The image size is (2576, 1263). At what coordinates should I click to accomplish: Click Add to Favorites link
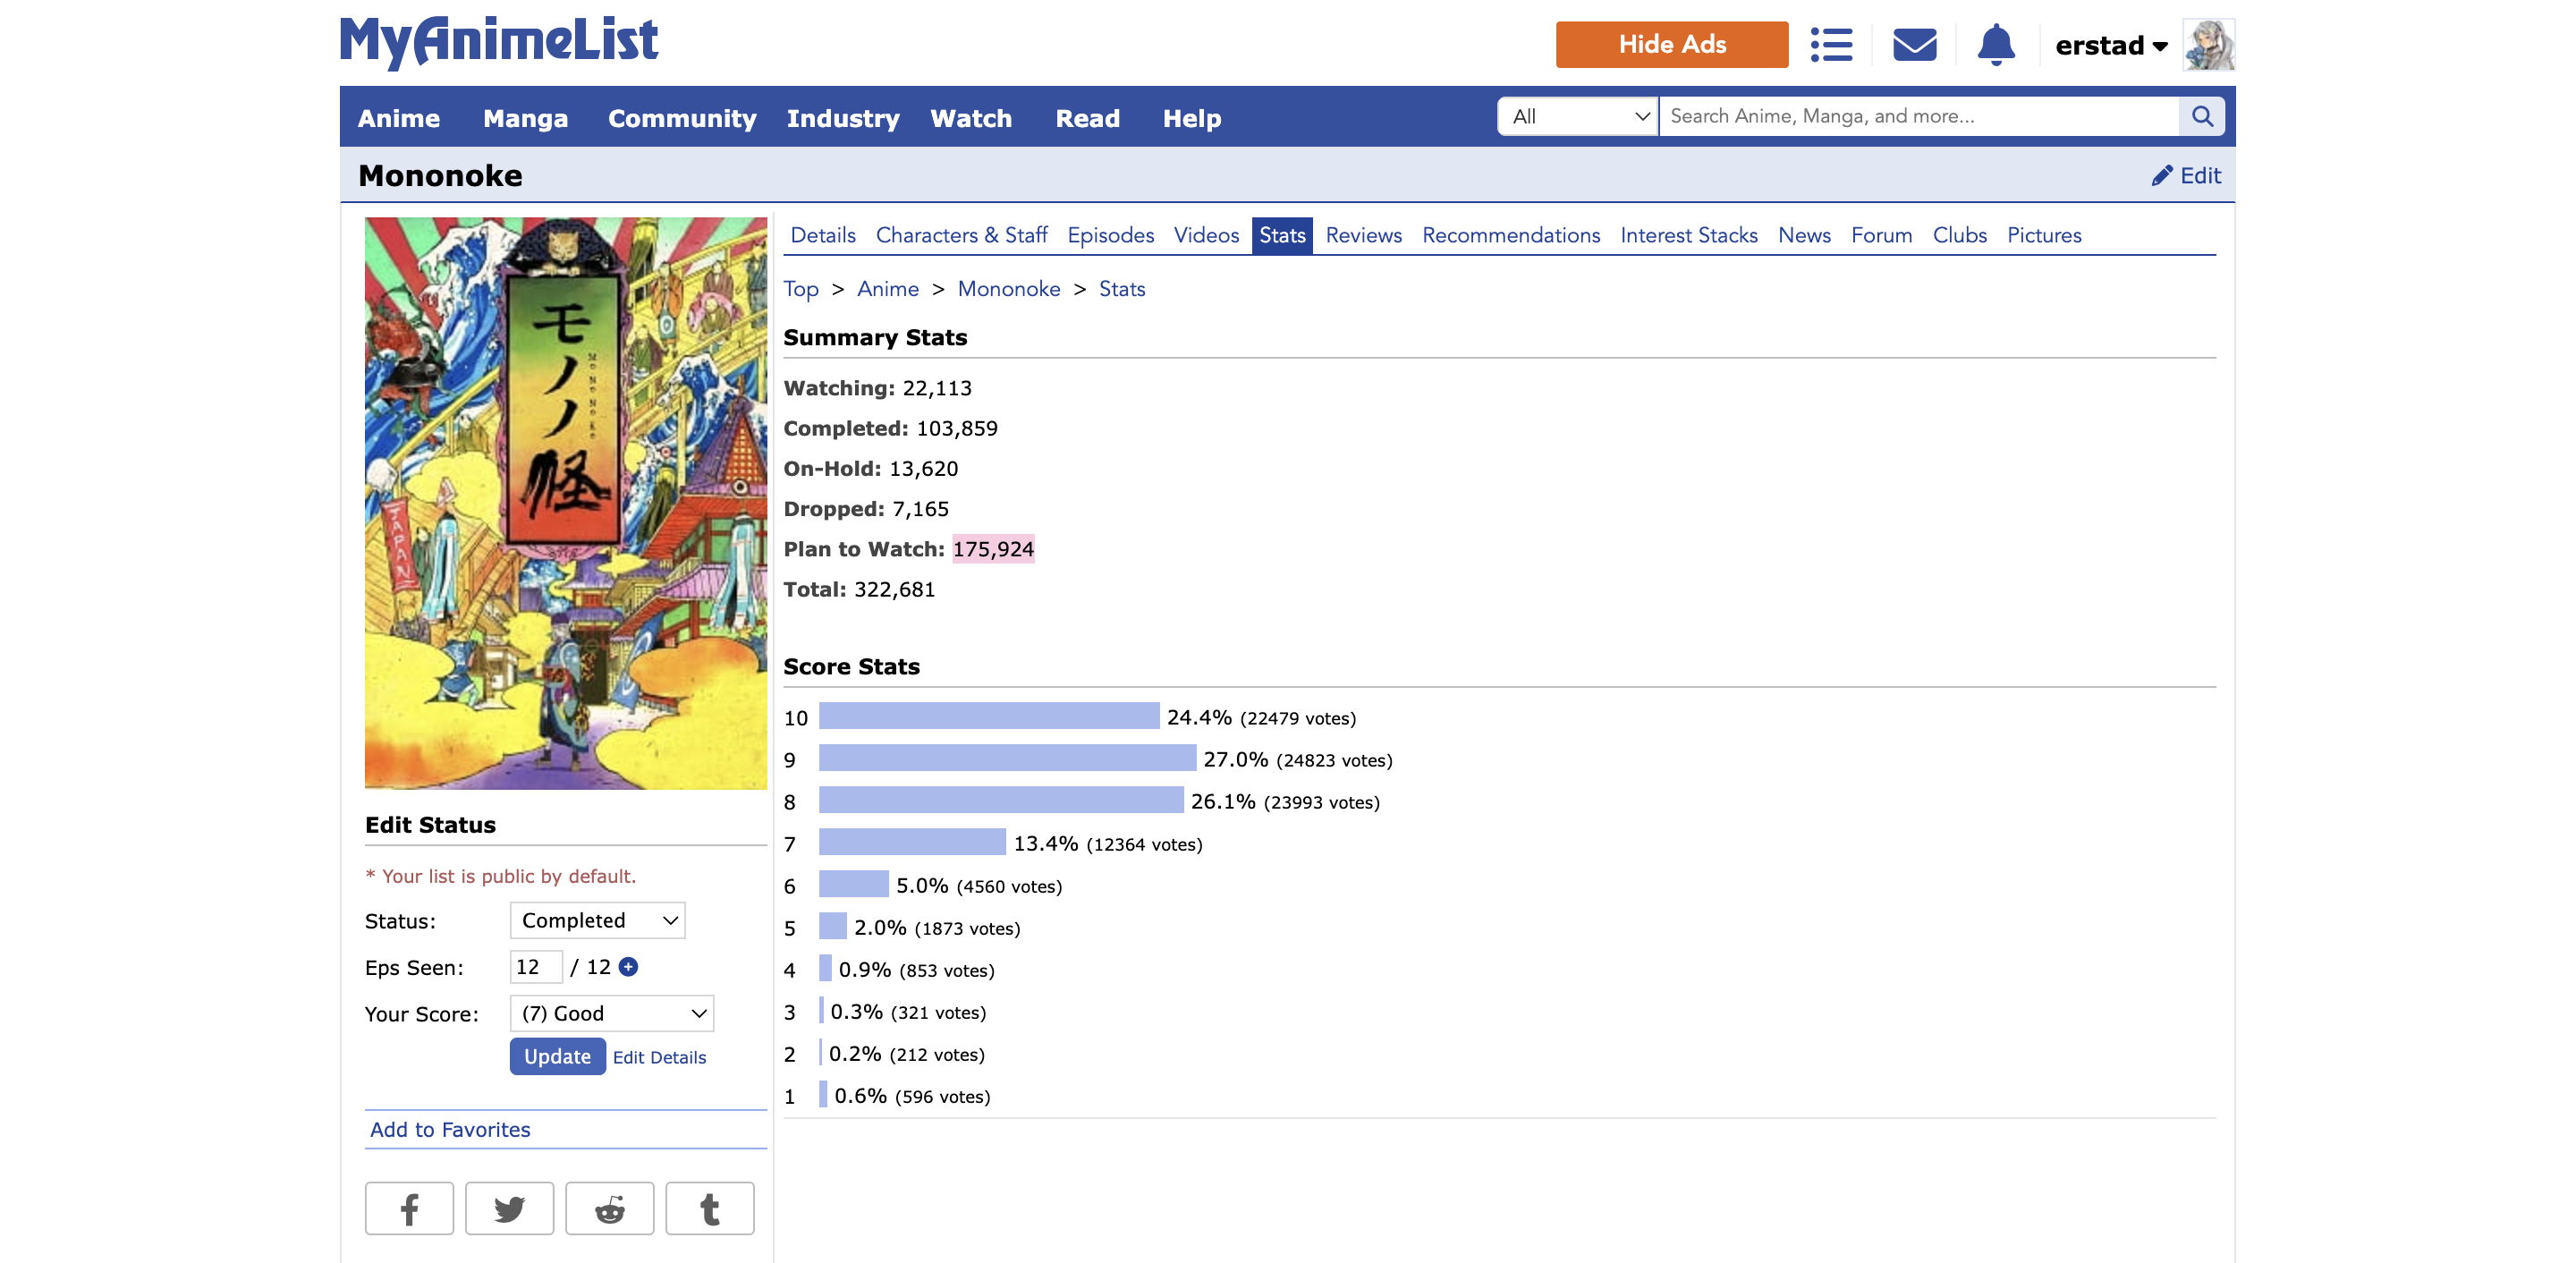[450, 1129]
